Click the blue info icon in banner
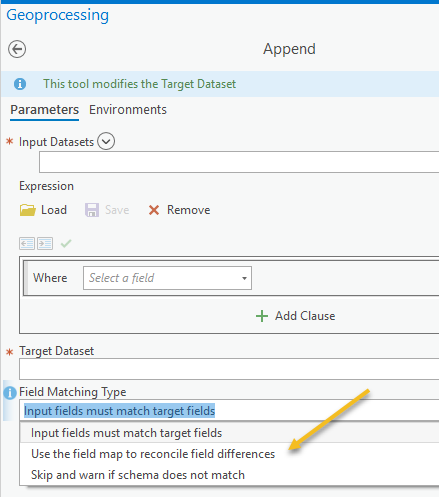 coord(20,84)
